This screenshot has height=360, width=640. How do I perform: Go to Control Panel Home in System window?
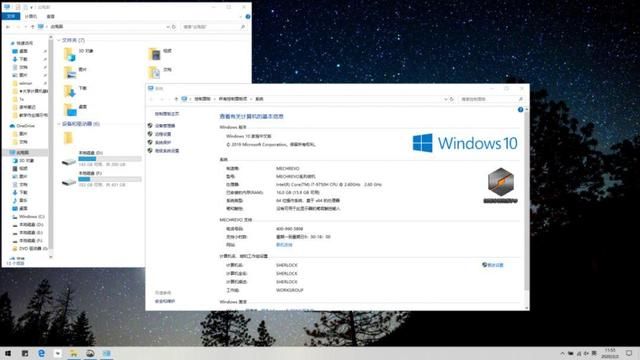[167, 114]
